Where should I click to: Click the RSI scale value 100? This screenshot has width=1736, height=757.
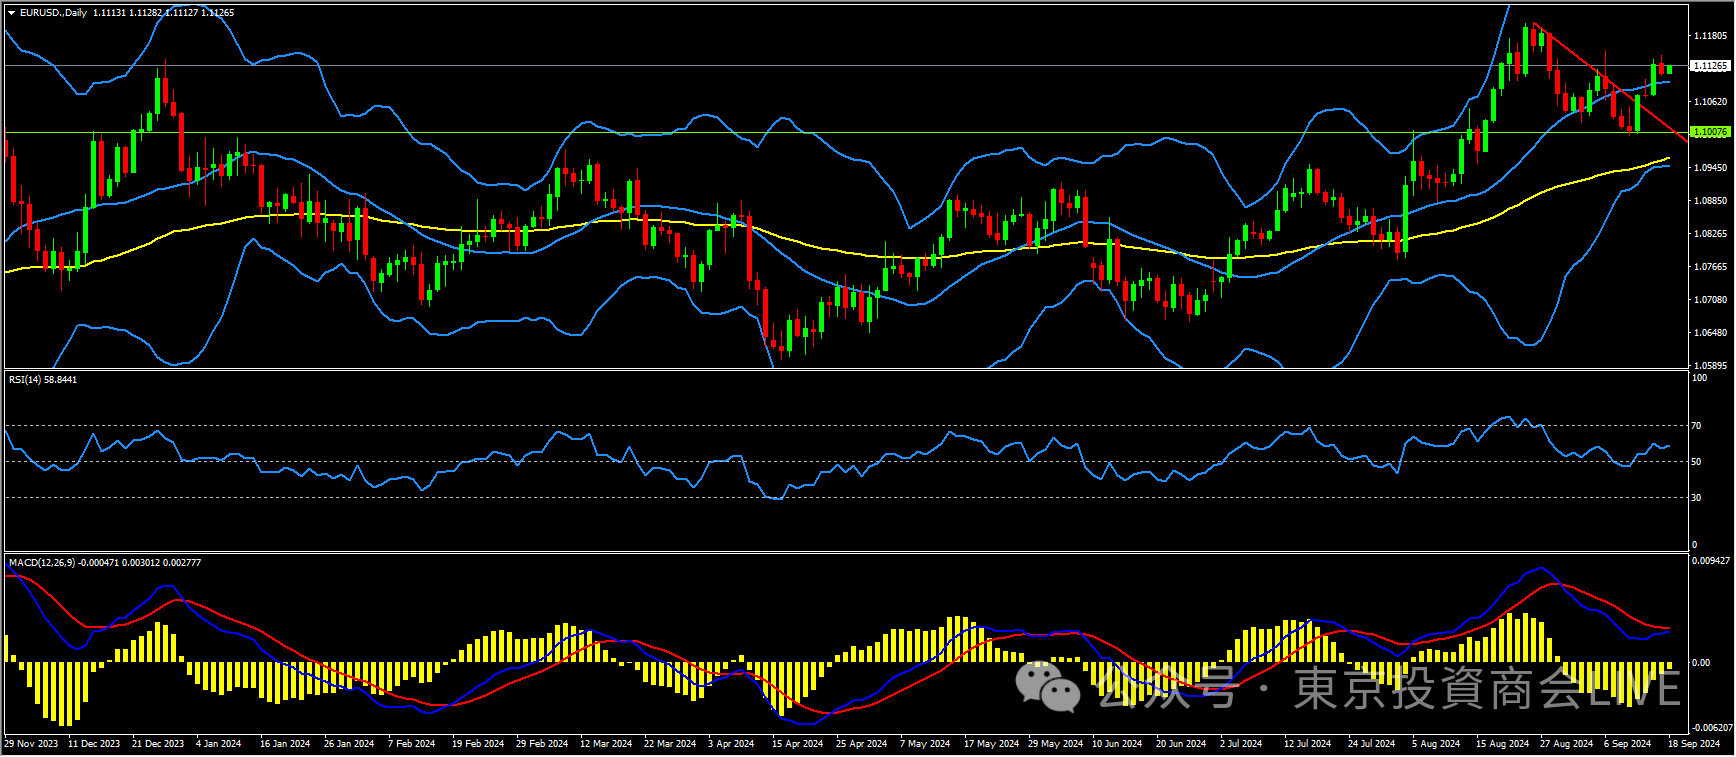point(1699,378)
